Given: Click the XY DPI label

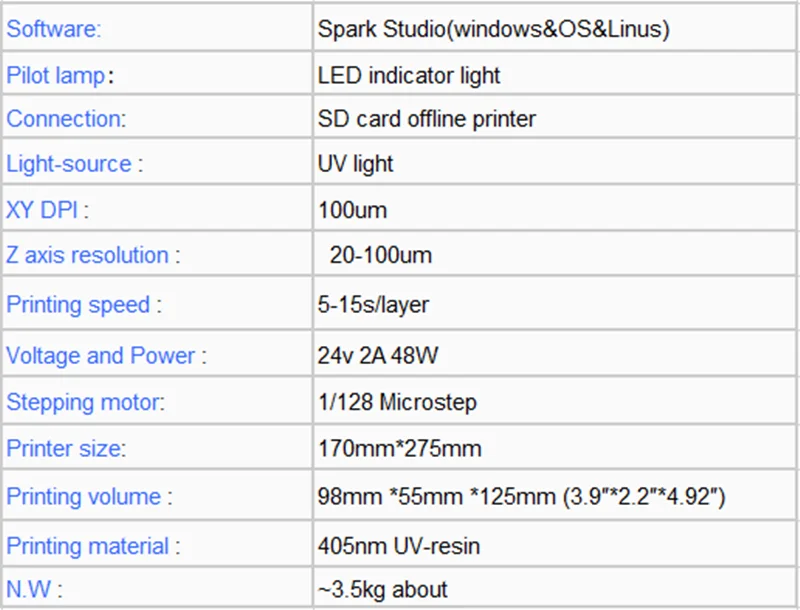Looking at the screenshot, I should (x=47, y=210).
